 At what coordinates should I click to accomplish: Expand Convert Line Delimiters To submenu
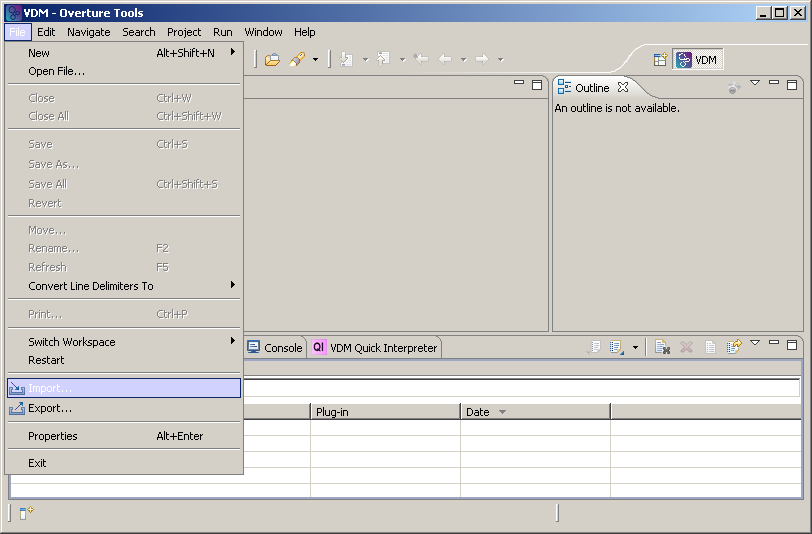(x=124, y=286)
